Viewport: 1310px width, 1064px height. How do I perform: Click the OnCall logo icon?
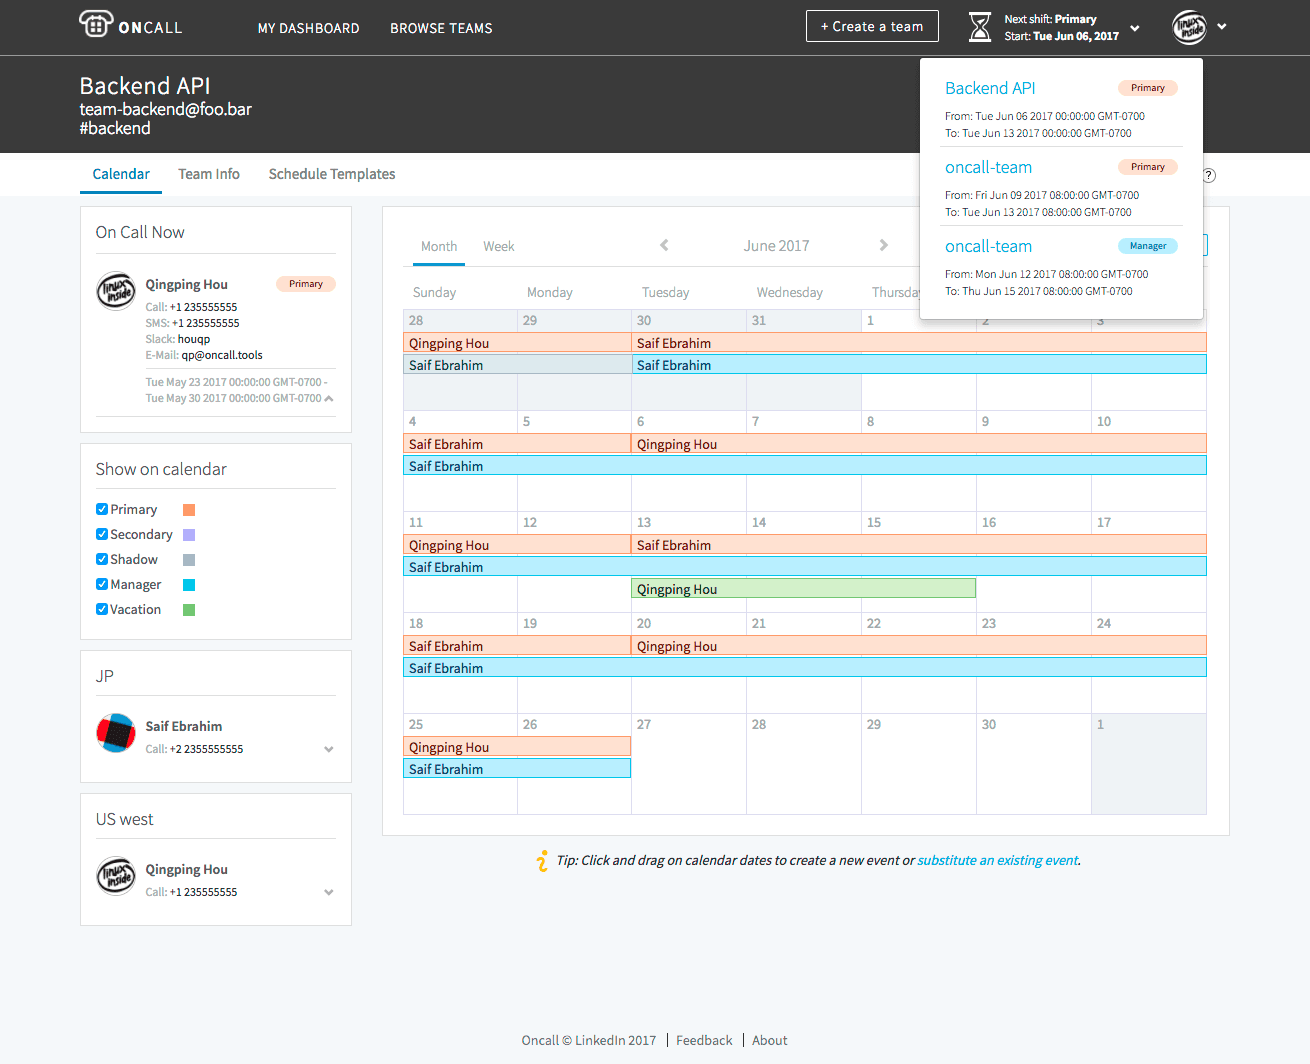[95, 23]
